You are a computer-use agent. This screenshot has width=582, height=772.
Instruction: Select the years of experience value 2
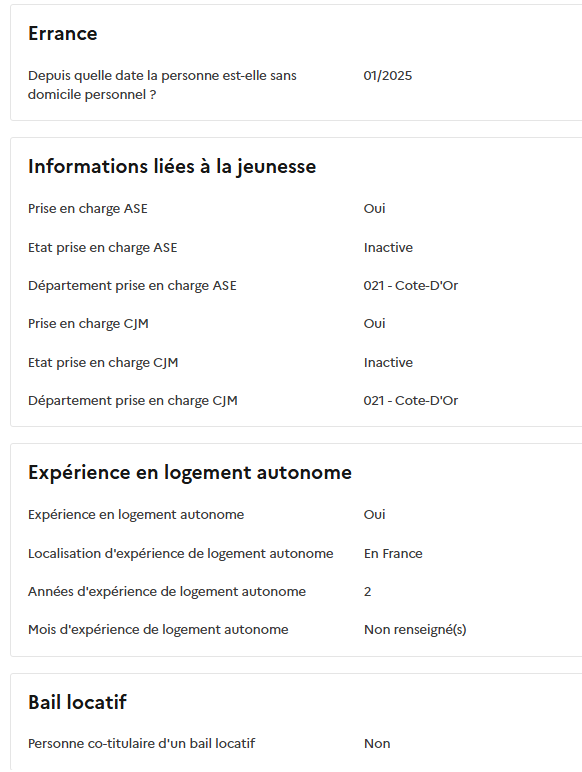(x=367, y=592)
